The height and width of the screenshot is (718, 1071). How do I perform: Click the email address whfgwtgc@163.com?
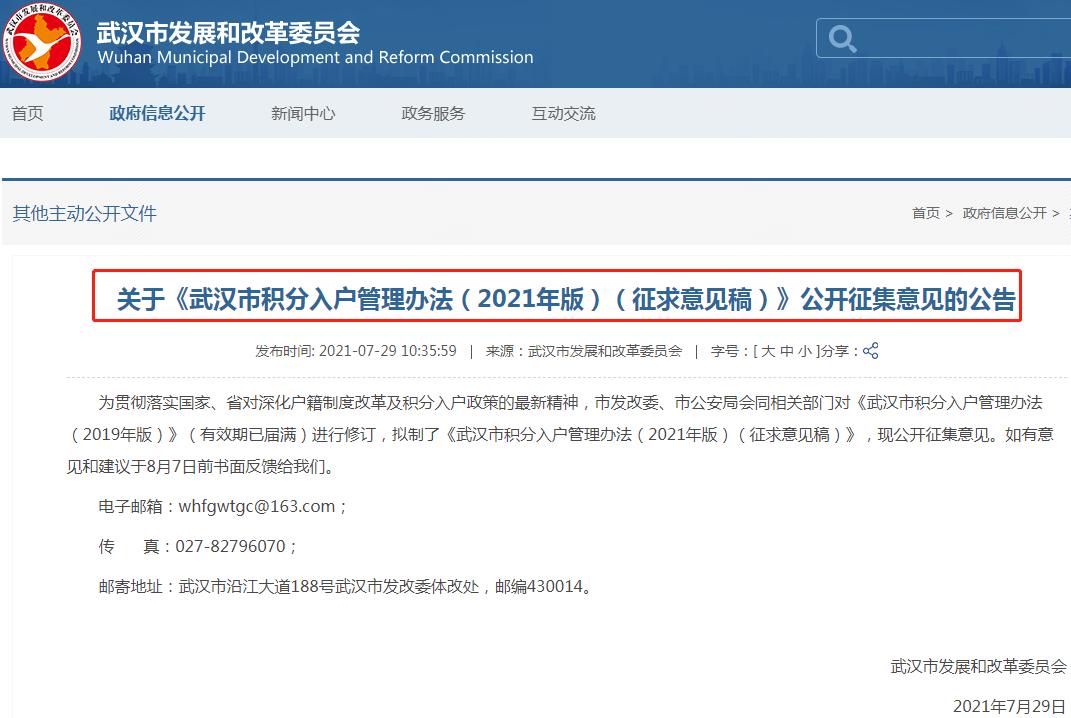(x=257, y=507)
